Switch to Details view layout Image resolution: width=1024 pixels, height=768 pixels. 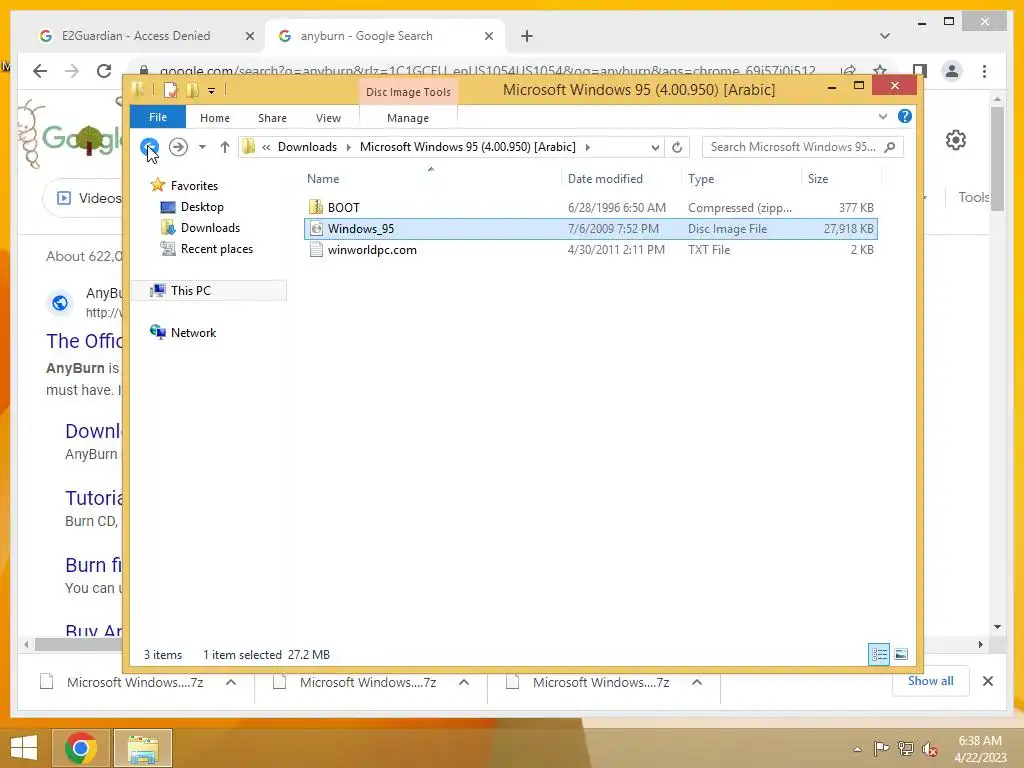pos(879,654)
